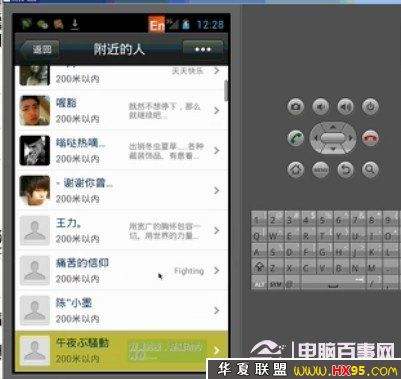
Task: Click the emulator volume up button
Action: 345,107
